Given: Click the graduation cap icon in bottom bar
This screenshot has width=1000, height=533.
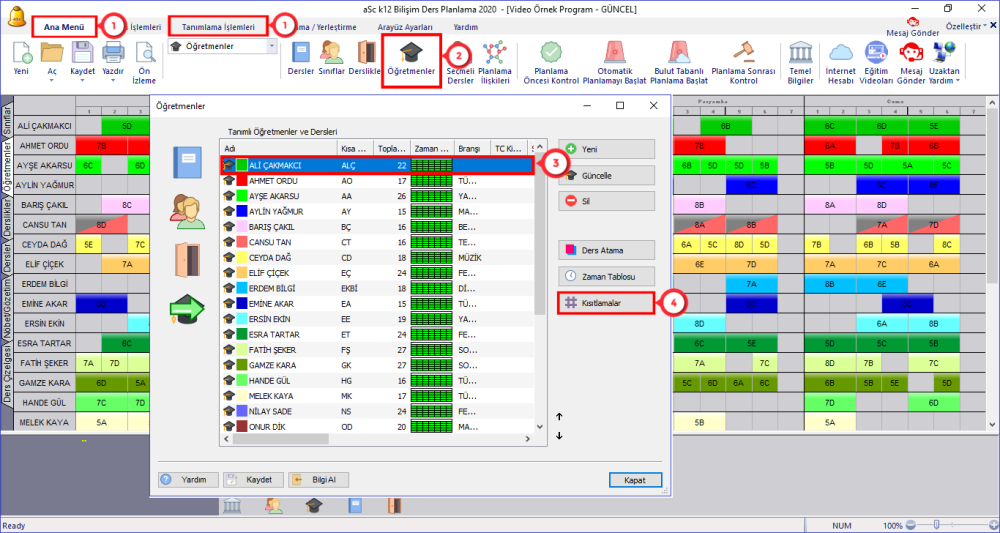Looking at the screenshot, I should point(313,506).
